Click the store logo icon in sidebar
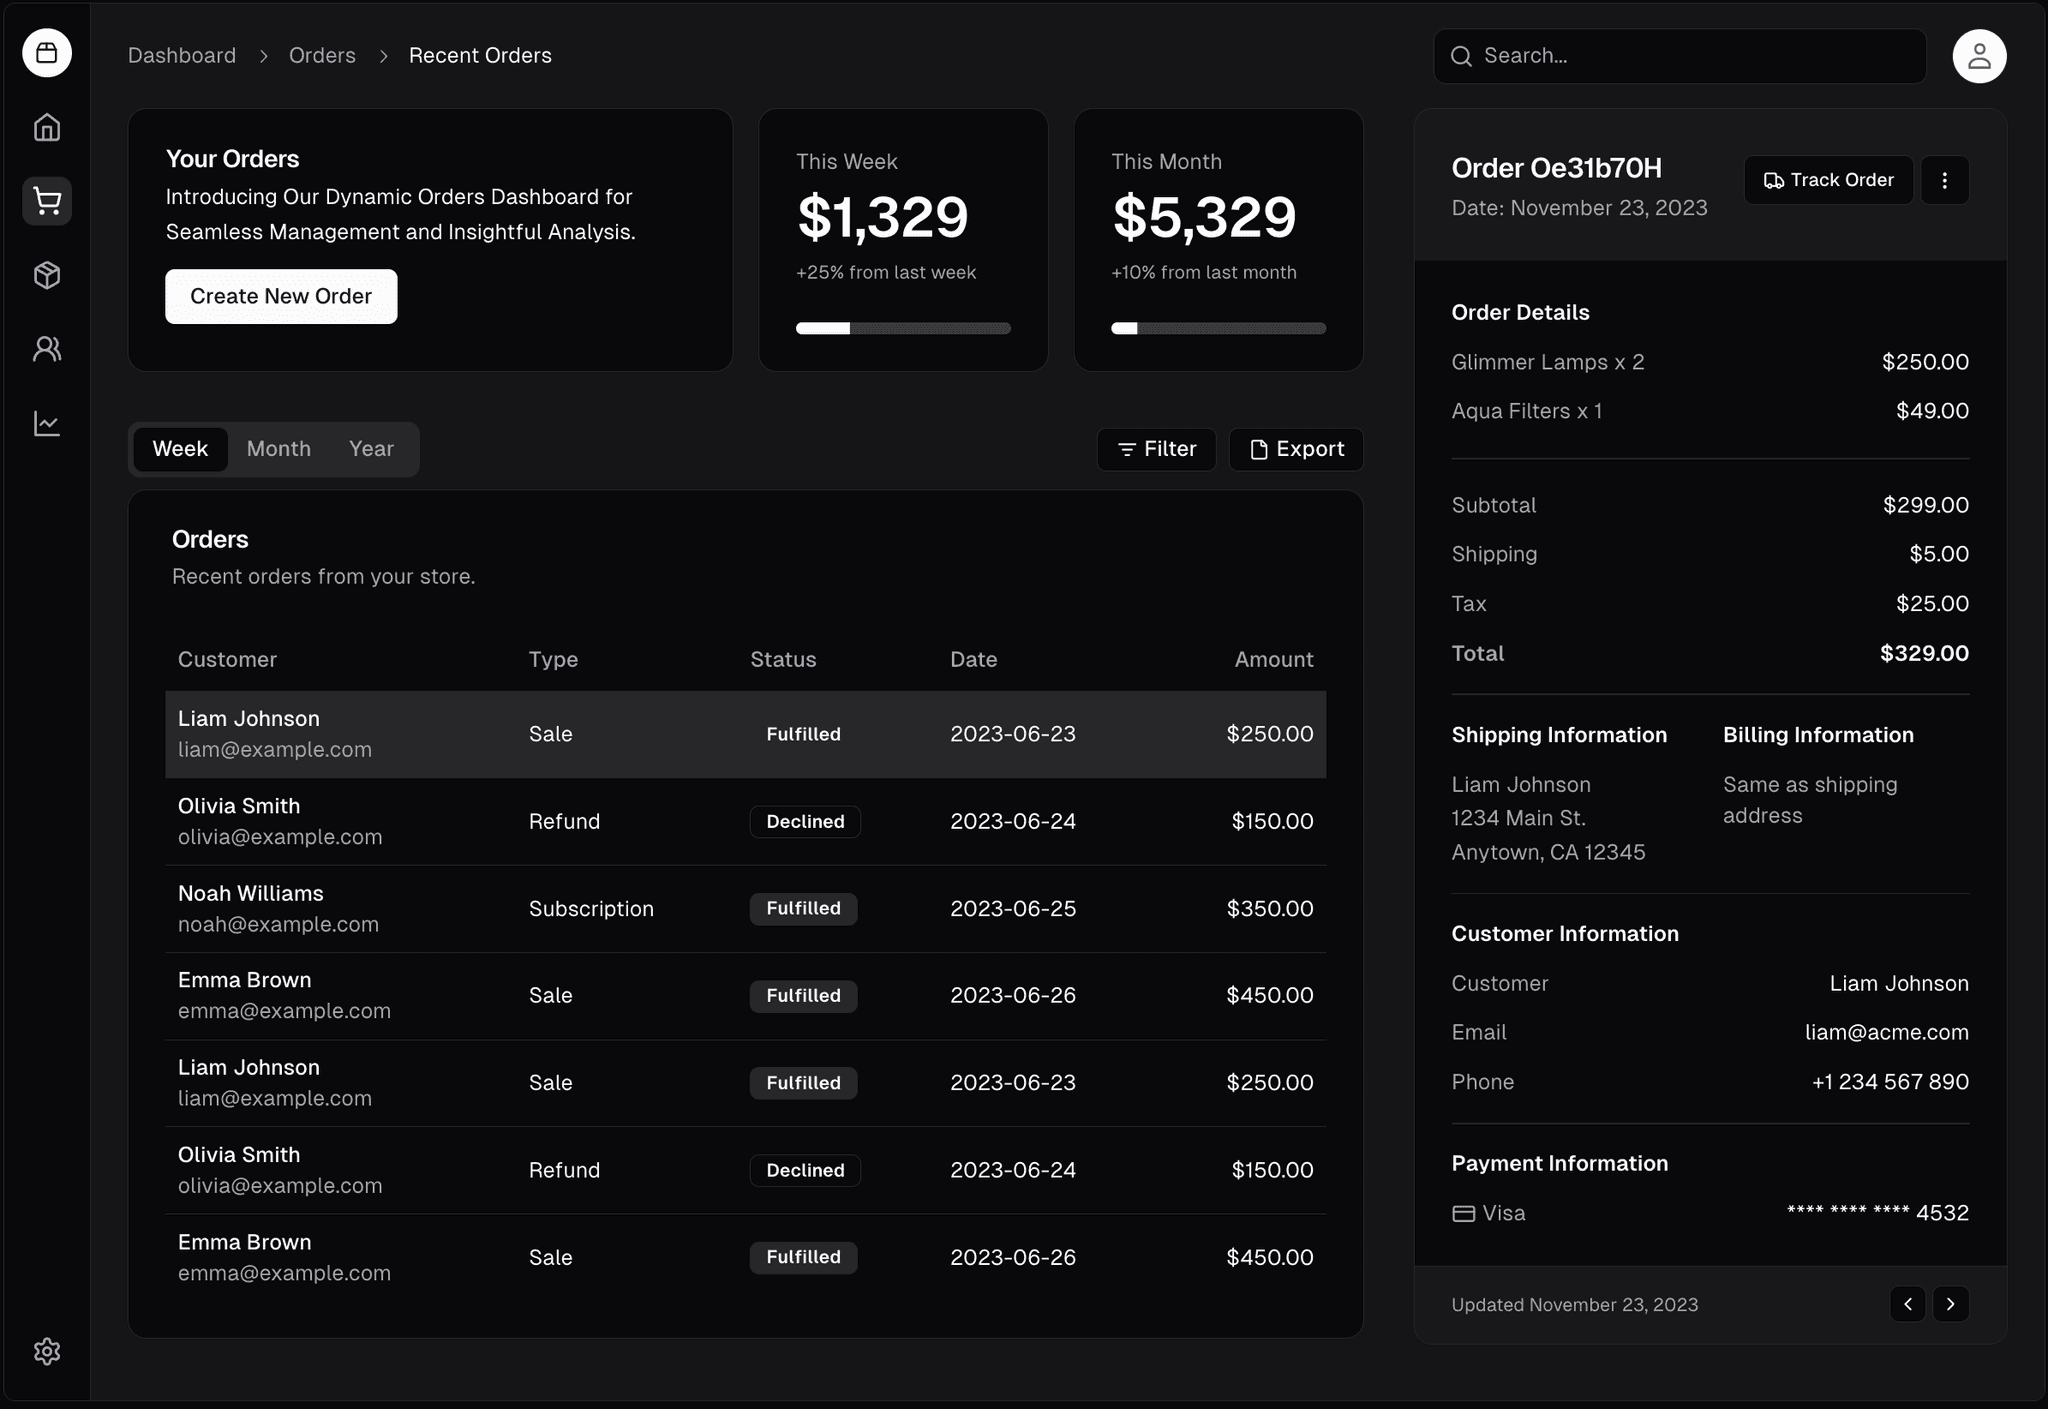Viewport: 2048px width, 1409px height. click(x=47, y=53)
